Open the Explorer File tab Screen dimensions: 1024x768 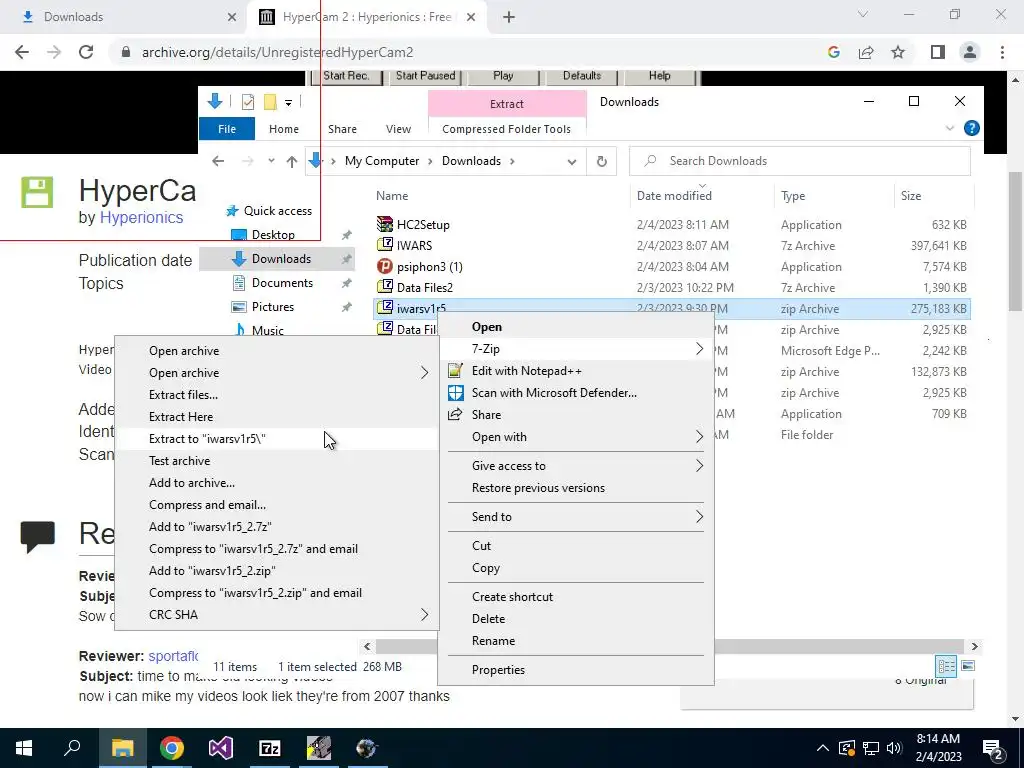(227, 129)
